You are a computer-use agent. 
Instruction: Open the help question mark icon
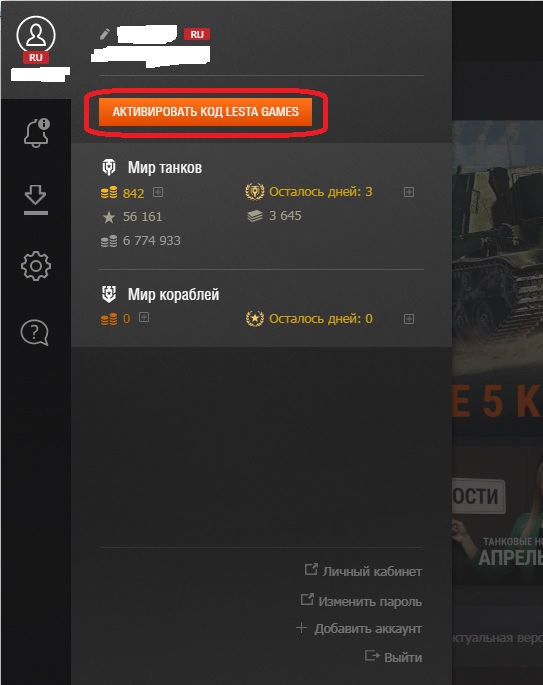pos(35,332)
